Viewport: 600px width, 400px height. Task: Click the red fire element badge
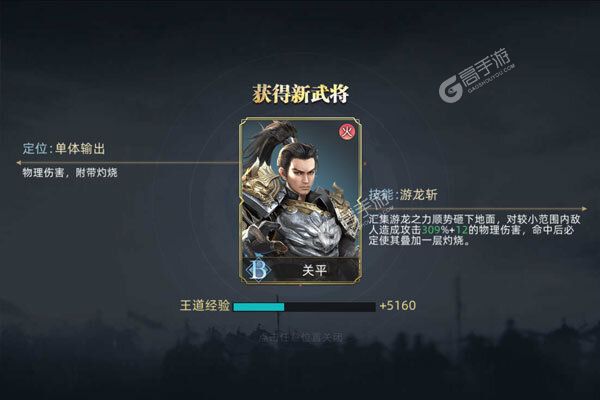pos(347,132)
